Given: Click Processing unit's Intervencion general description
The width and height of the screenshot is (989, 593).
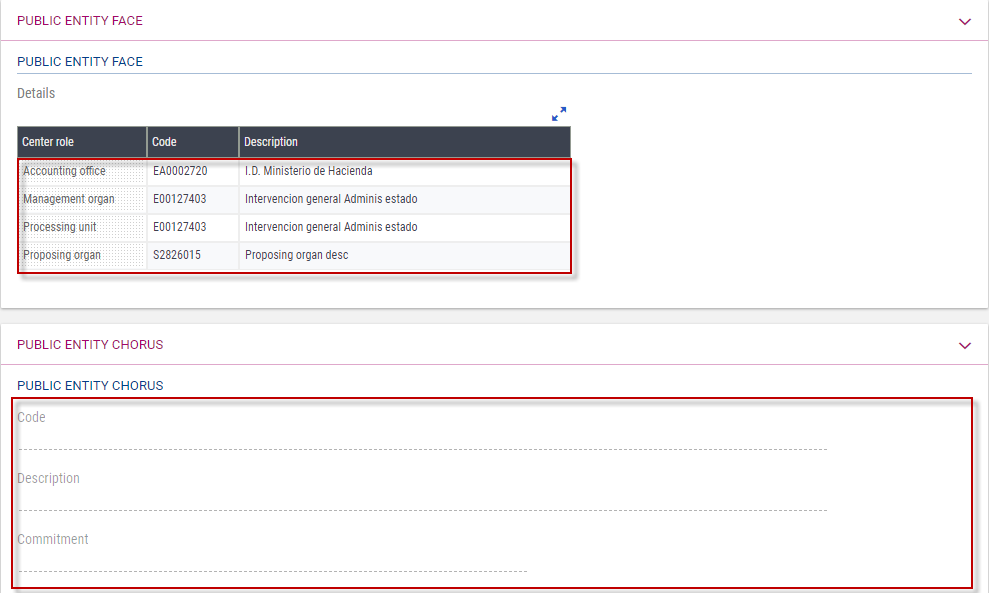Looking at the screenshot, I should (331, 227).
